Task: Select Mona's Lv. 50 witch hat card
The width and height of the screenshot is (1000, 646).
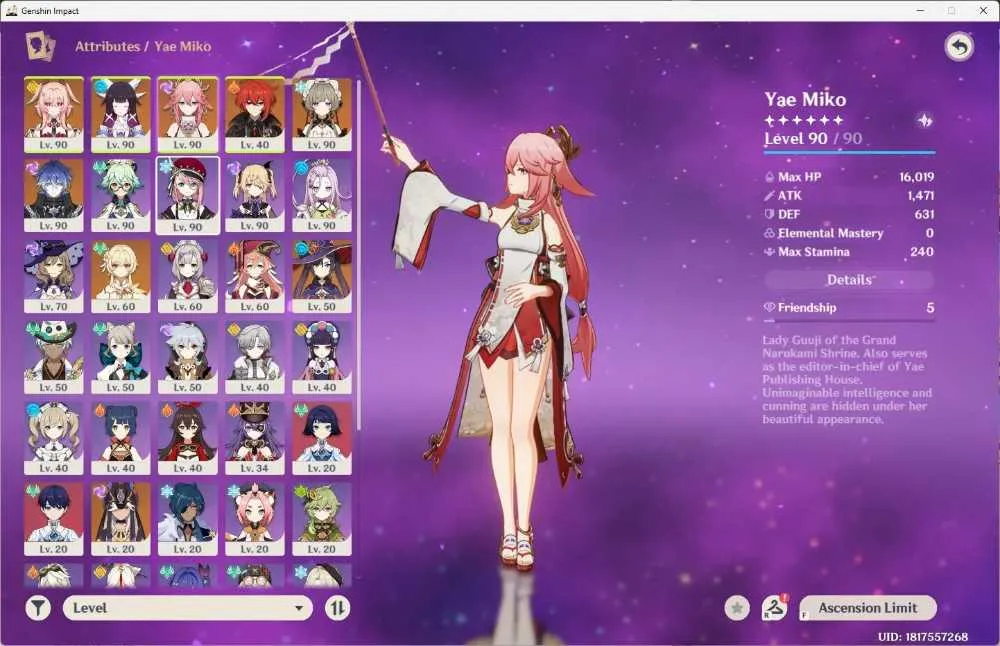Action: [322, 276]
